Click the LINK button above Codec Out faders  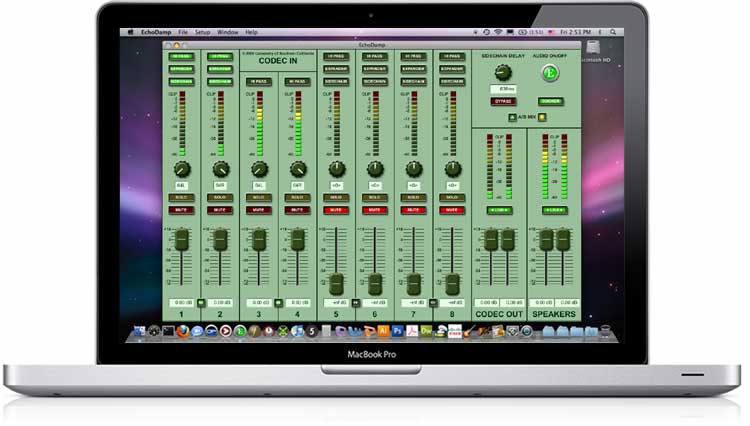pos(499,210)
